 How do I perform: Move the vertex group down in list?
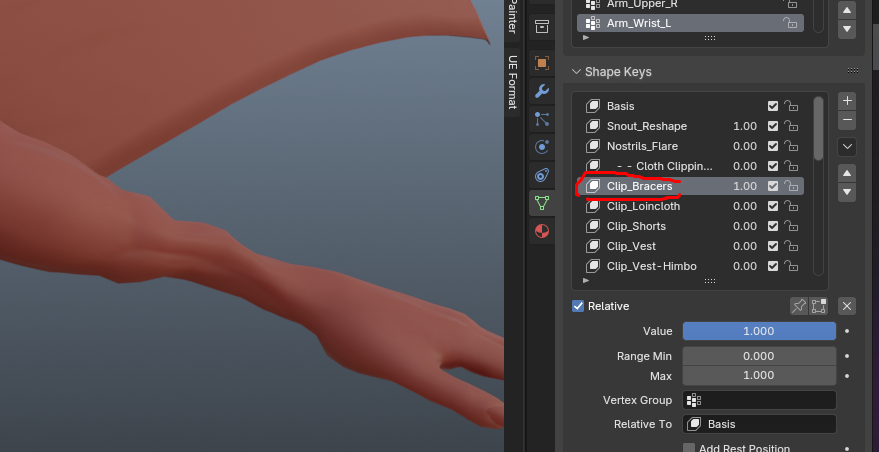pos(847,29)
